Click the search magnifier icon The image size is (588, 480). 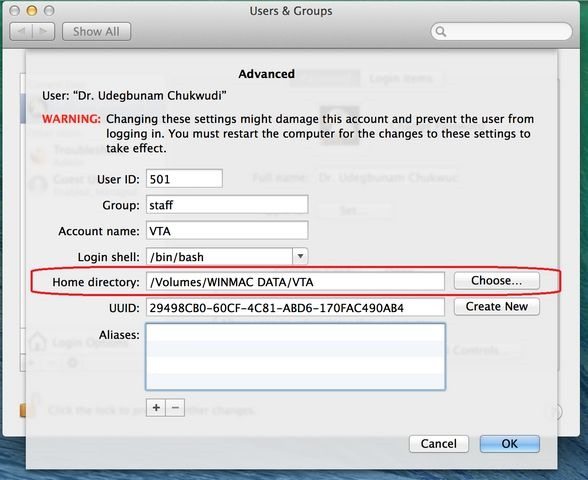[441, 32]
